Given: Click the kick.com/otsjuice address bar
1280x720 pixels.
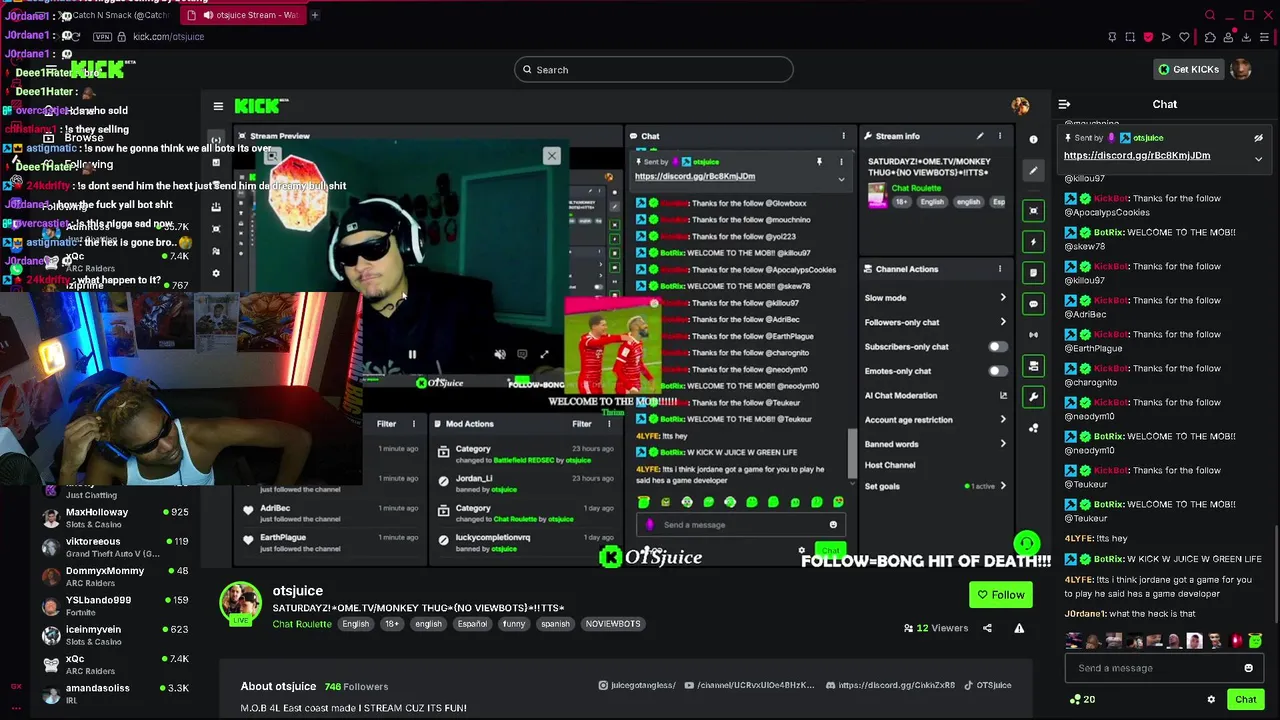Looking at the screenshot, I should tap(169, 37).
